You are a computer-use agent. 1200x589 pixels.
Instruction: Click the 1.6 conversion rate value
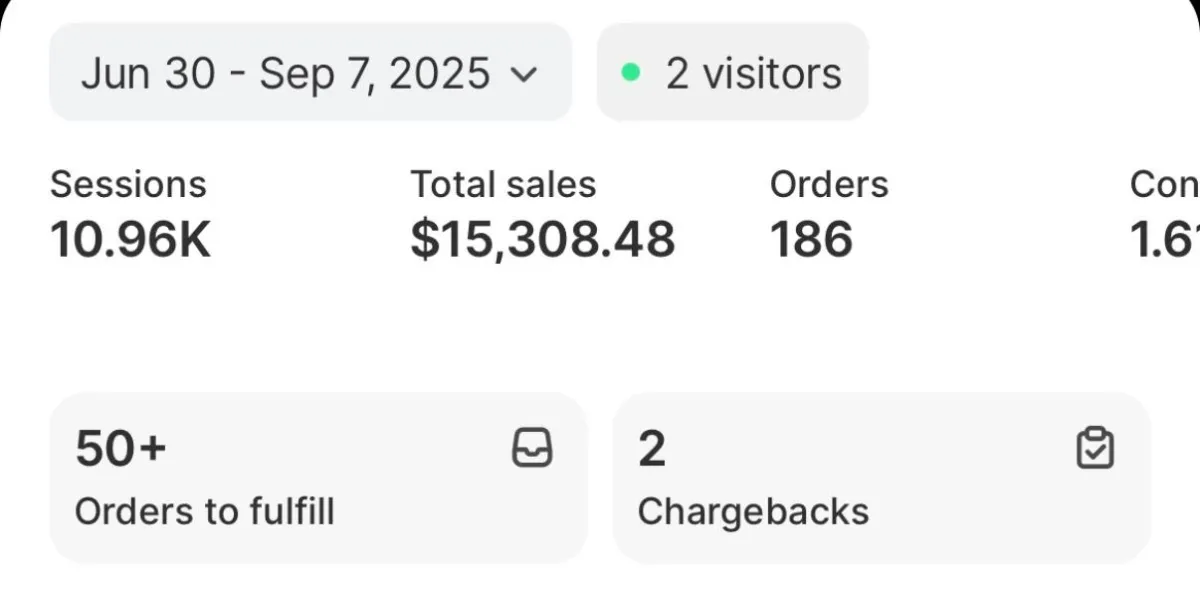(1164, 240)
